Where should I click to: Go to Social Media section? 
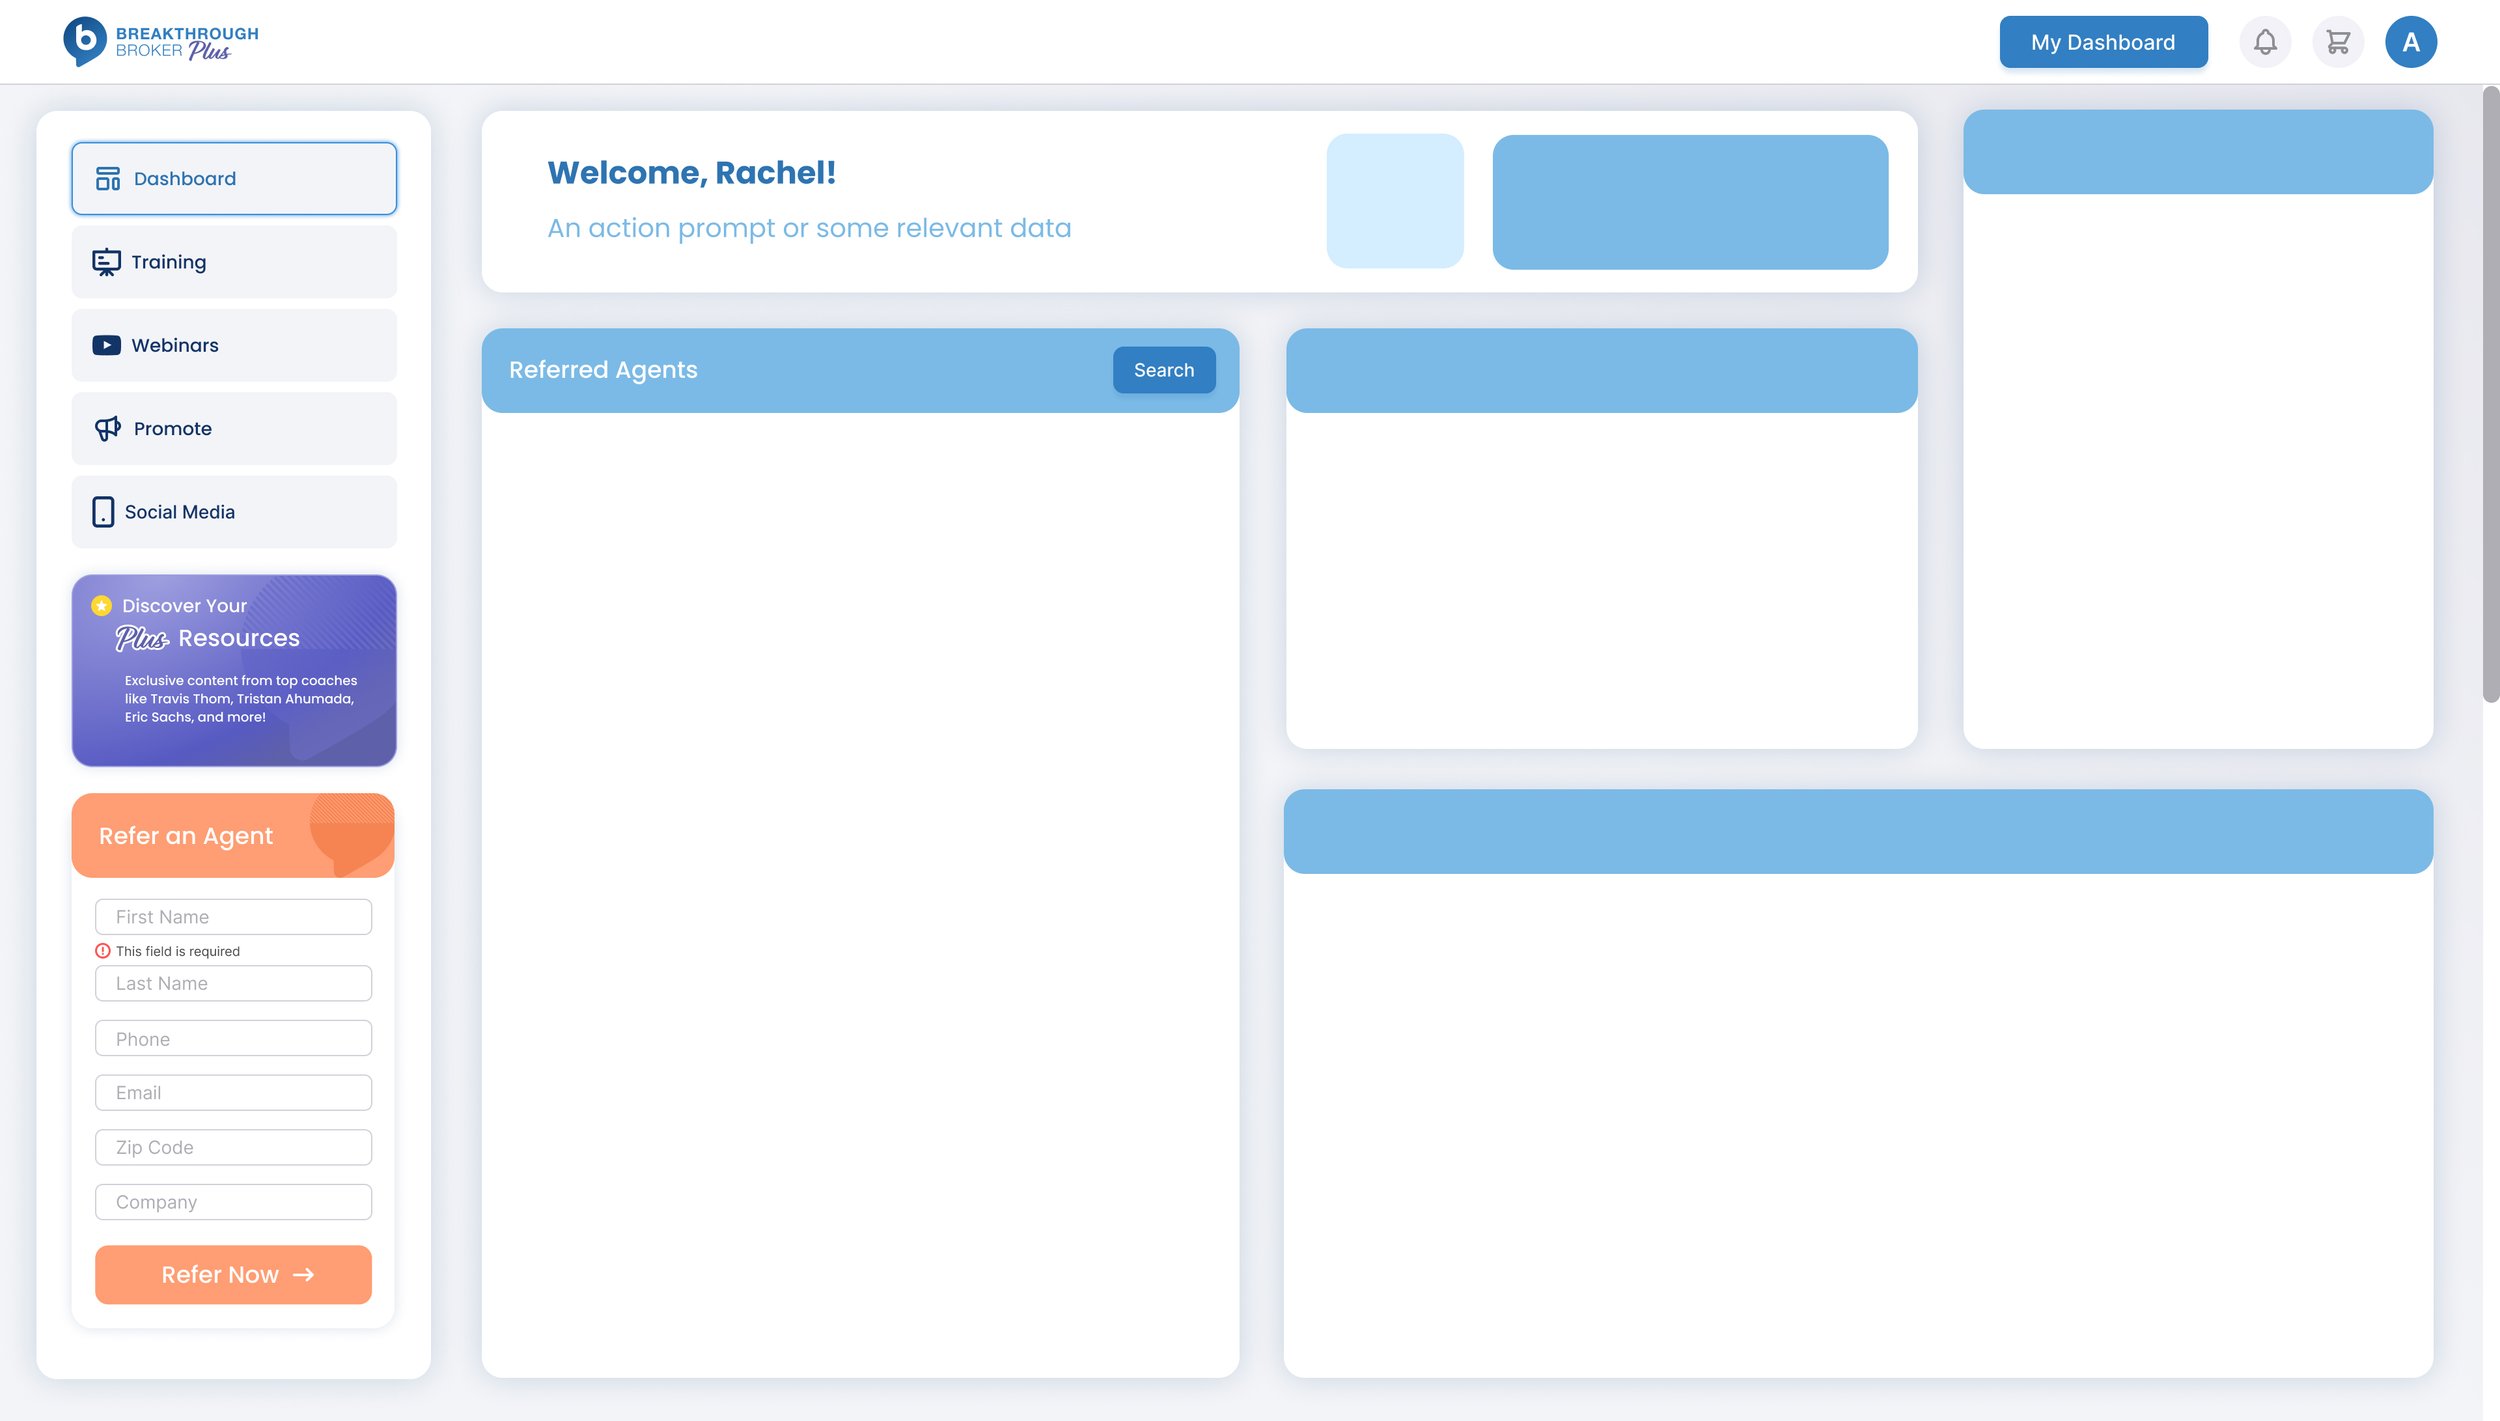pyautogui.click(x=234, y=512)
